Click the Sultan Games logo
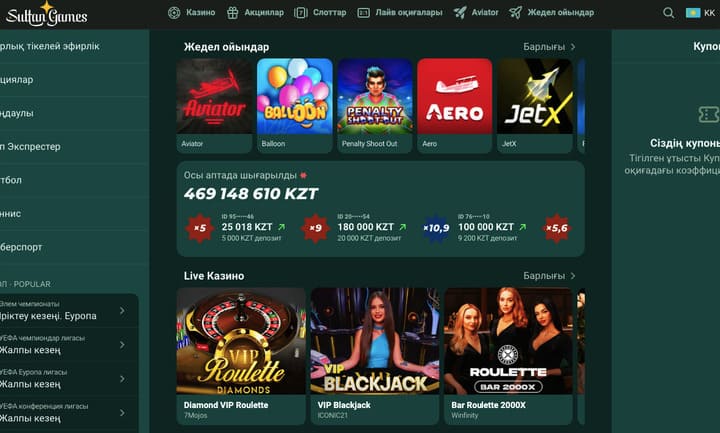 pyautogui.click(x=46, y=14)
